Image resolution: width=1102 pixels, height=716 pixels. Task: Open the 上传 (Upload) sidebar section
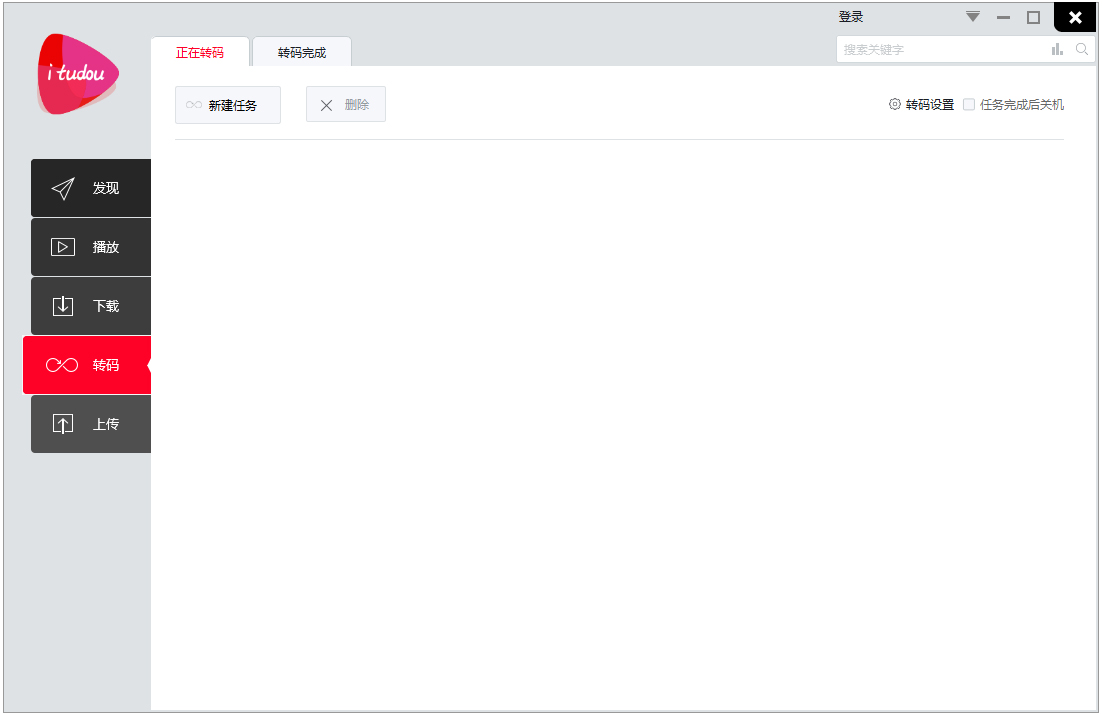91,424
